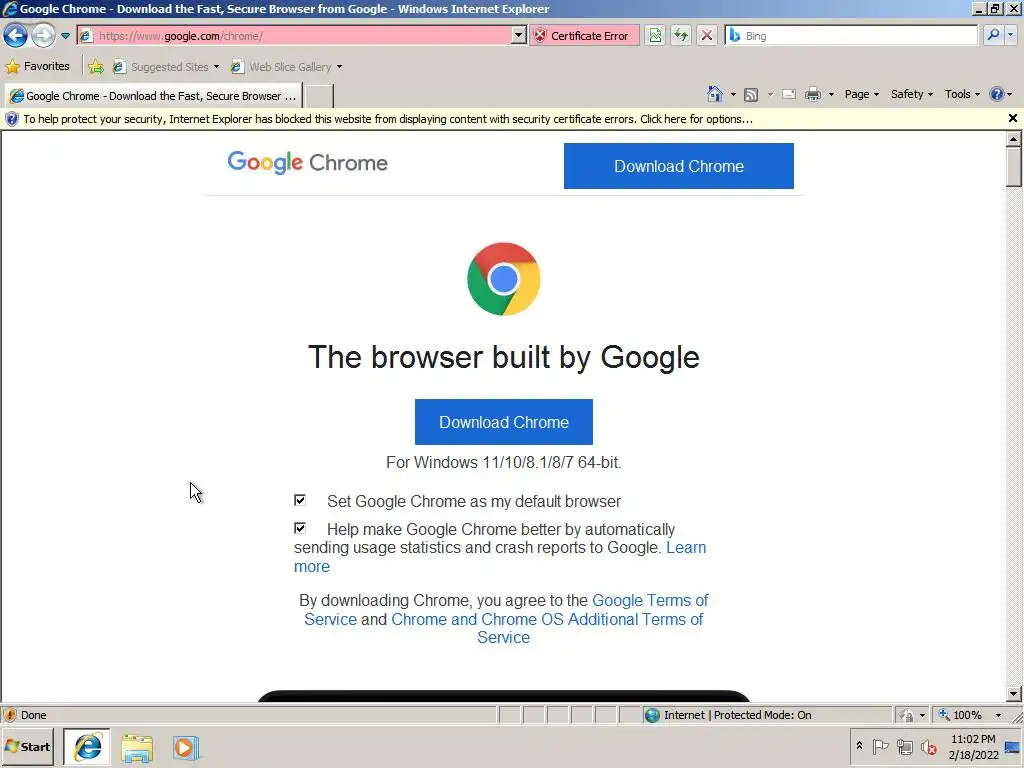The width and height of the screenshot is (1024, 768).
Task: Open Windows Explorer from the taskbar
Action: tap(136, 748)
